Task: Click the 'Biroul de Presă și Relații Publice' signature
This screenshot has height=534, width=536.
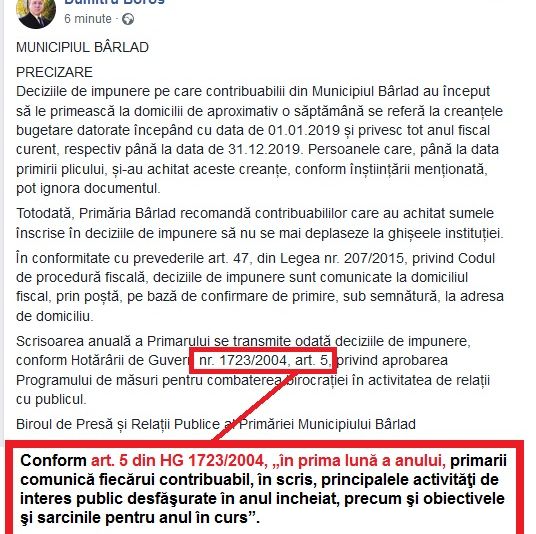Action: coord(118,424)
